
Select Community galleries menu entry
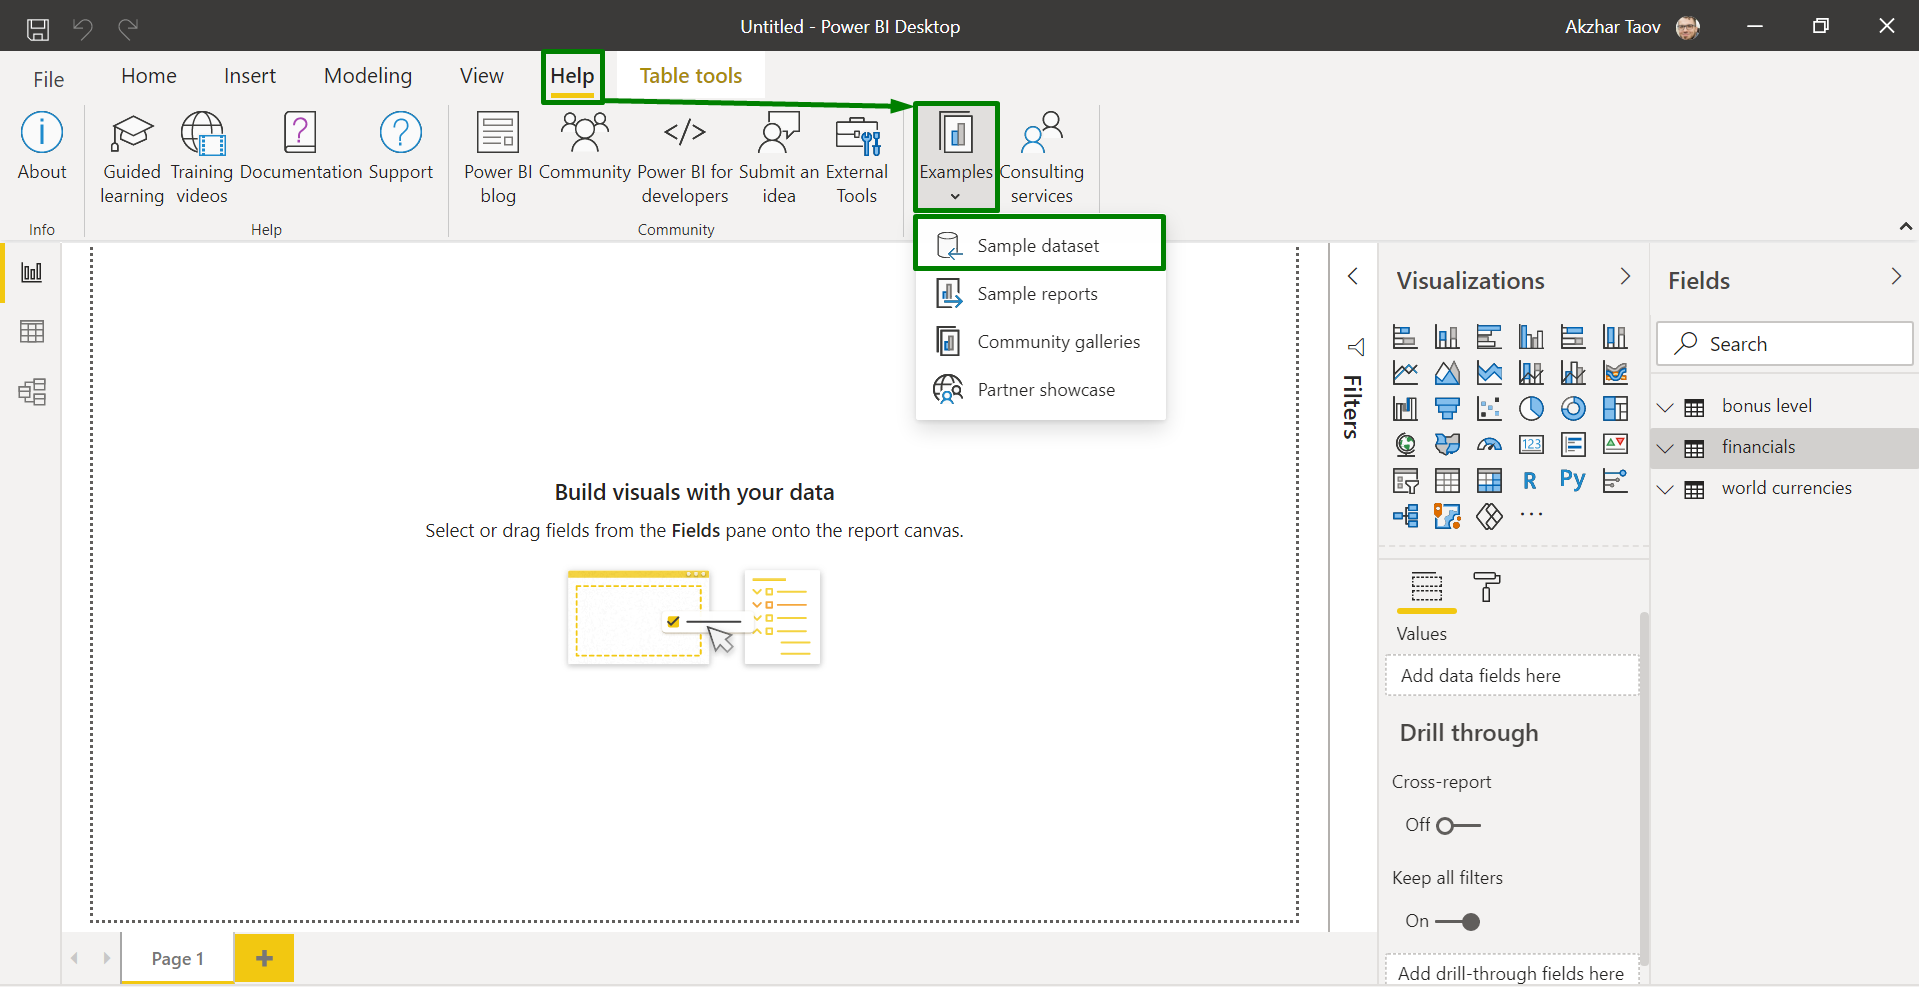(x=1040, y=342)
